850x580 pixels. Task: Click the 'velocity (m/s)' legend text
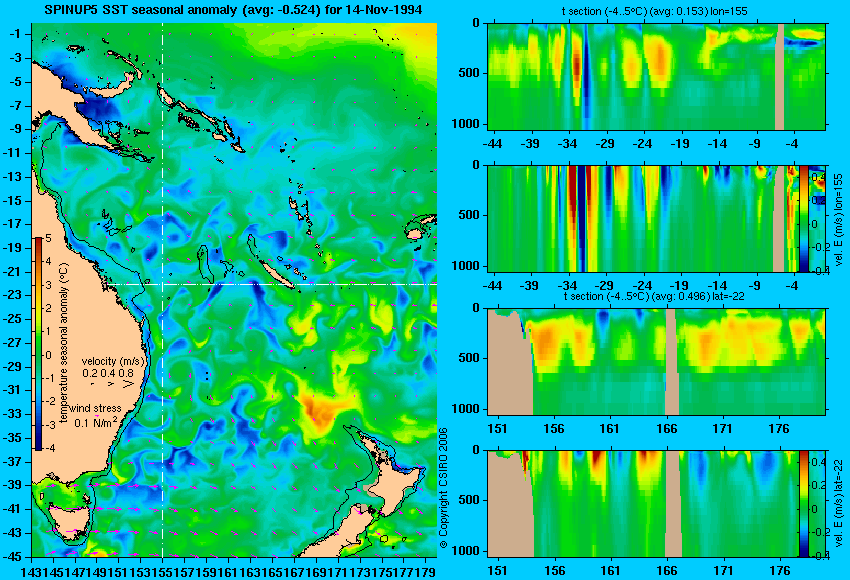(113, 361)
